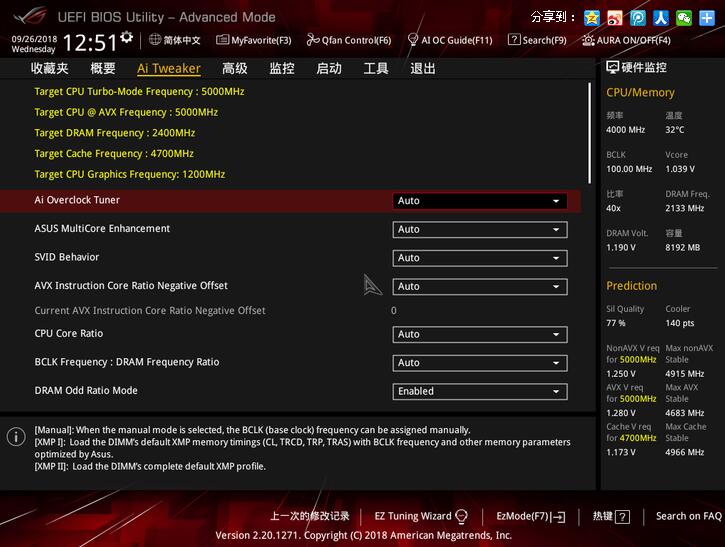
Task: Open the CPU Core Ratio dropdown
Action: pyautogui.click(x=480, y=335)
